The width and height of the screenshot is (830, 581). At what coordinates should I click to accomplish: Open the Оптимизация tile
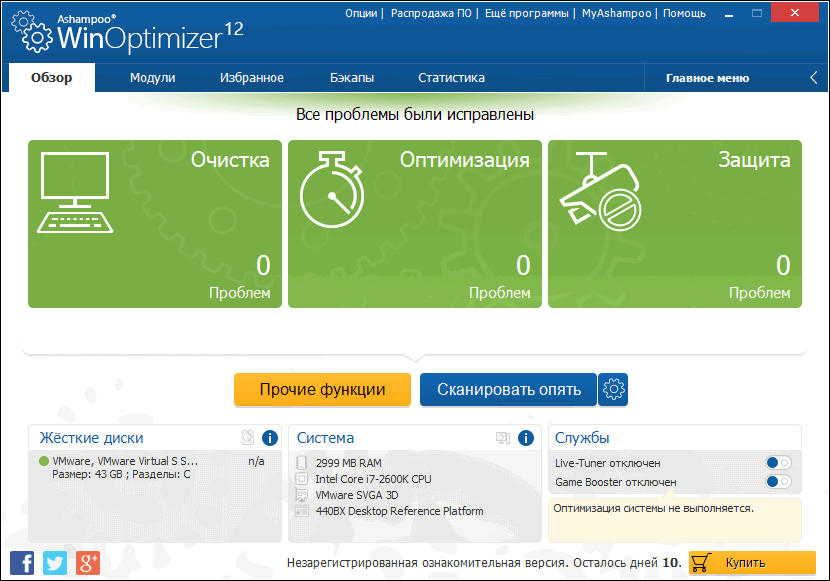point(415,224)
